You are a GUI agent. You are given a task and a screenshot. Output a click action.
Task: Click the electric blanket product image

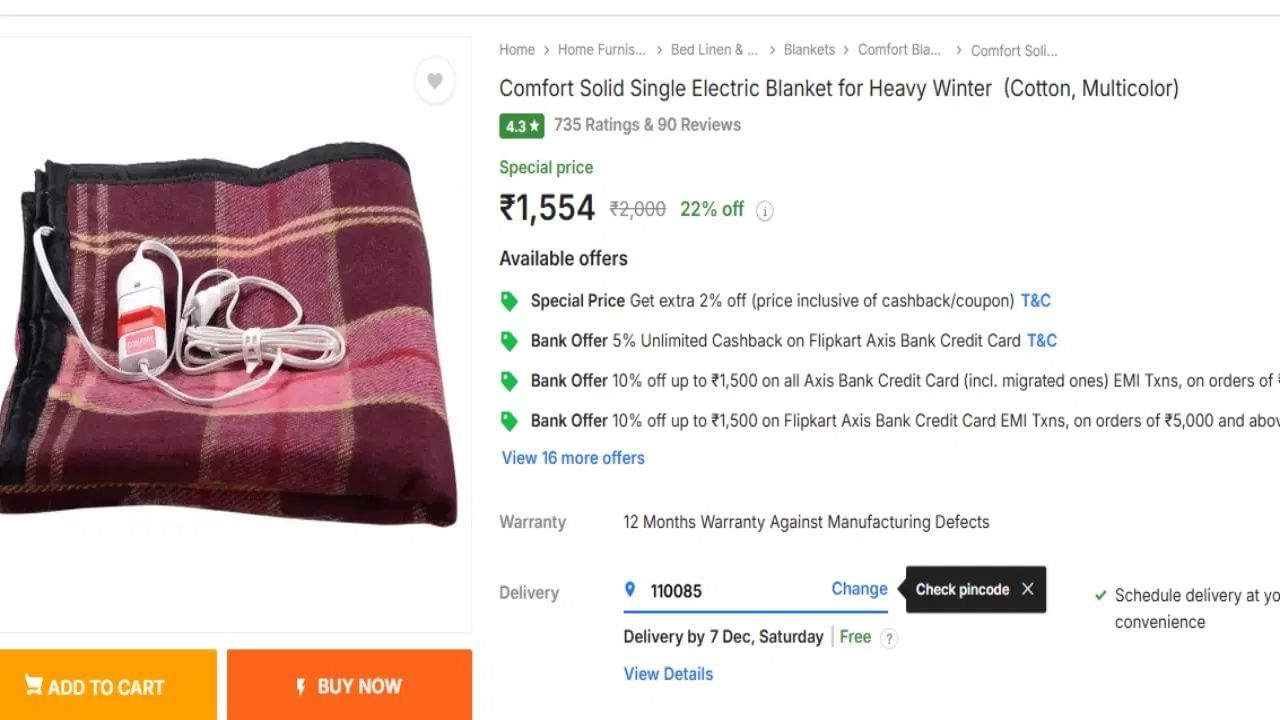[x=228, y=335]
